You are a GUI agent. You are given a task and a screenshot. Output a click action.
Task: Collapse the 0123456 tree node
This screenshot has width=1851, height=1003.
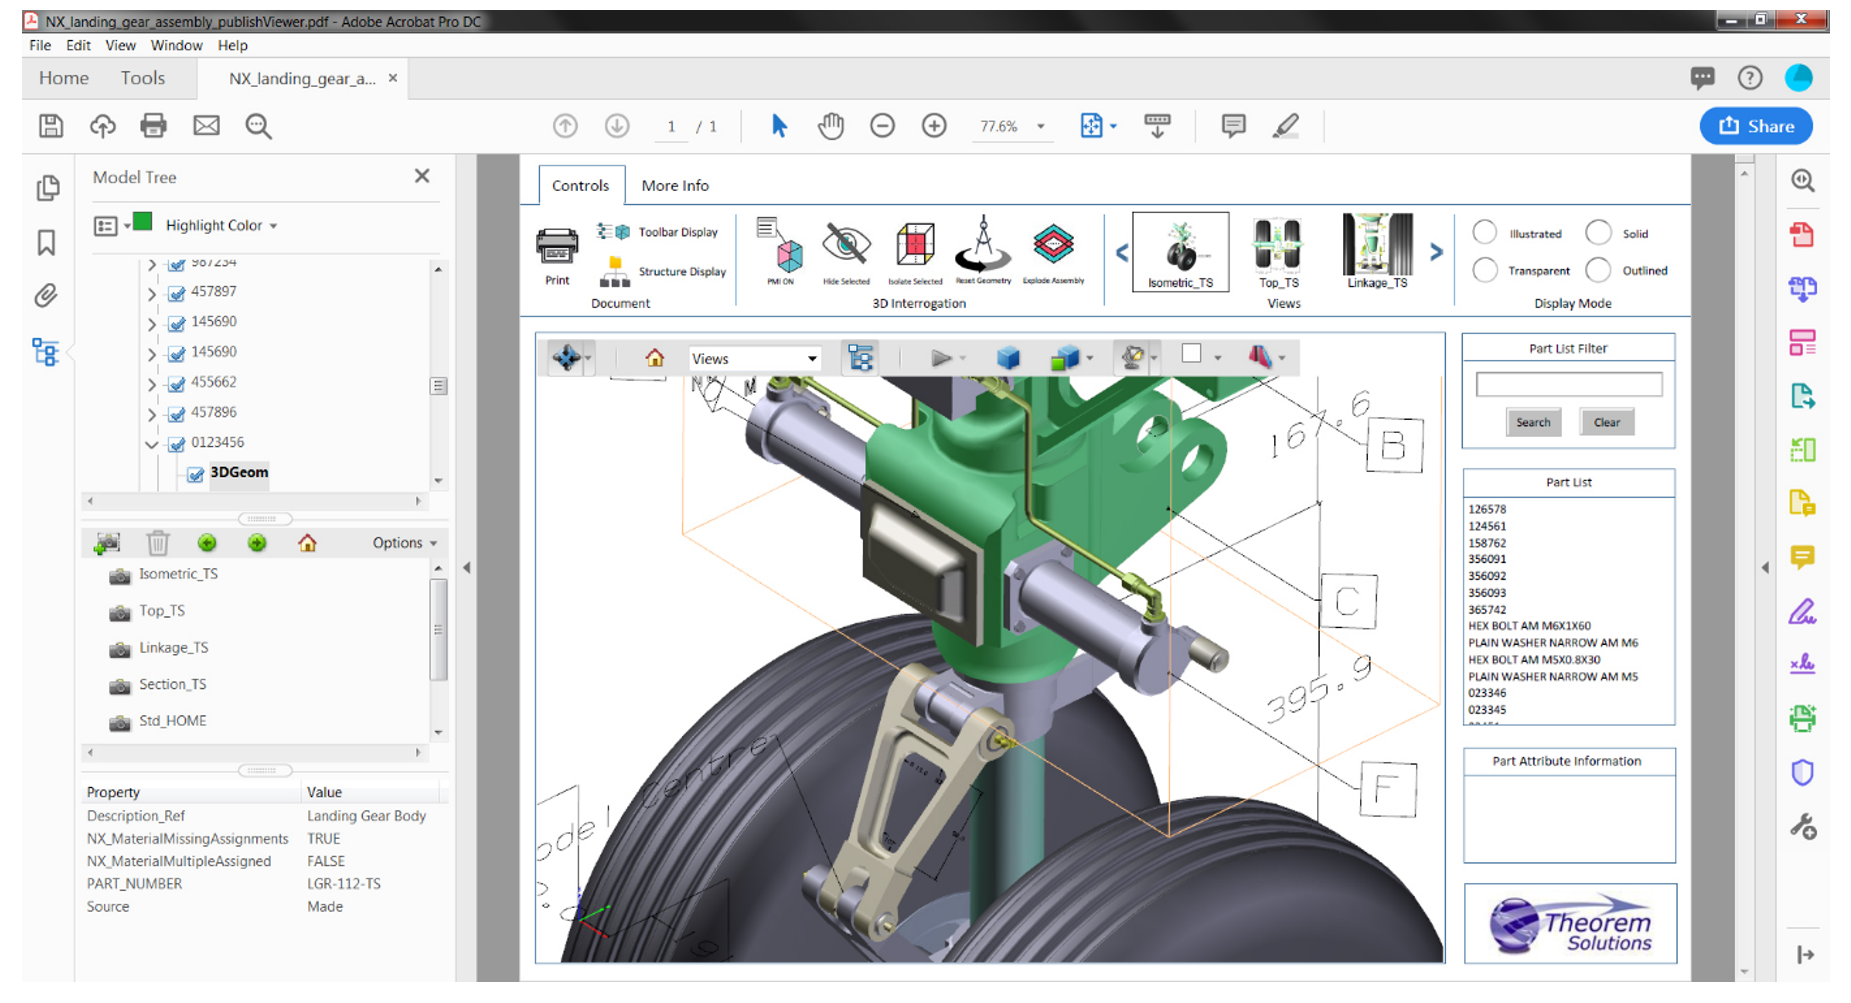(x=152, y=443)
